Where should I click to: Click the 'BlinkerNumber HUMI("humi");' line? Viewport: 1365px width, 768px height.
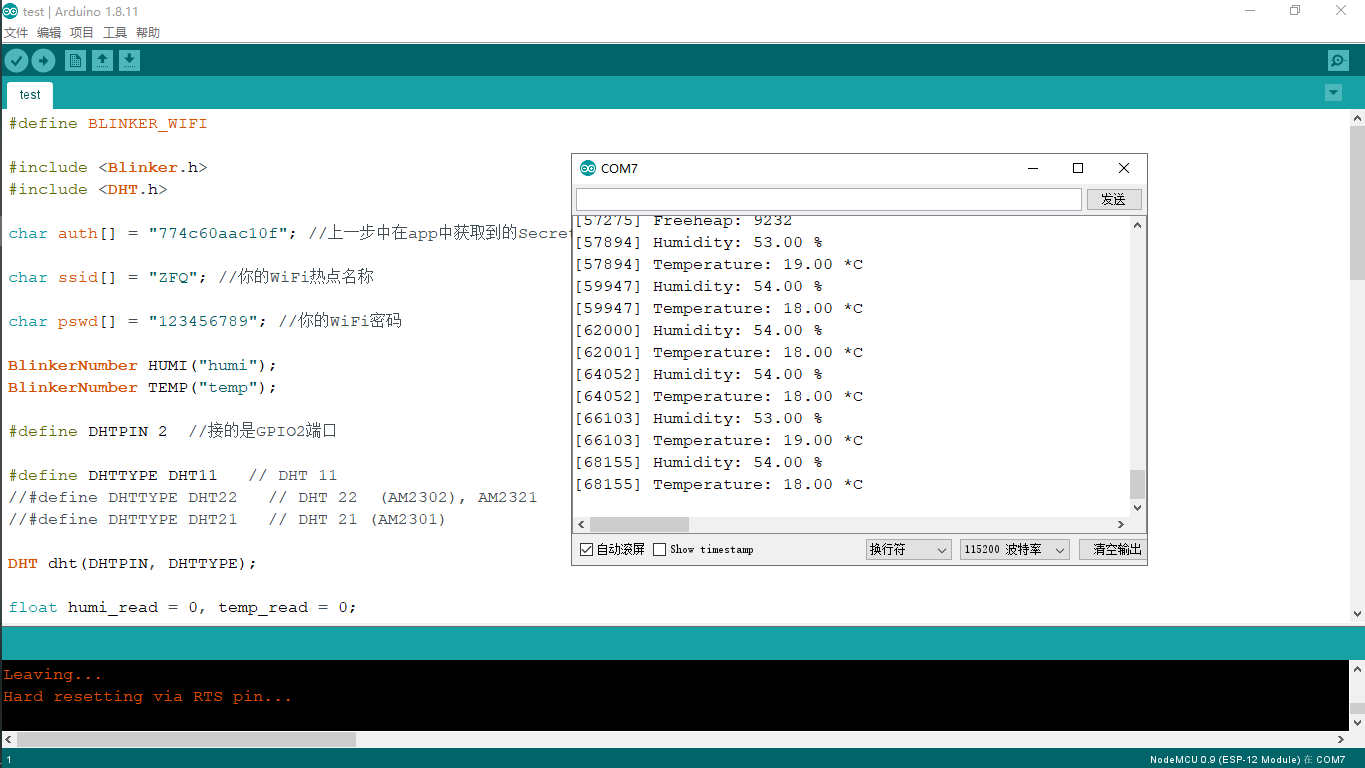[142, 366]
